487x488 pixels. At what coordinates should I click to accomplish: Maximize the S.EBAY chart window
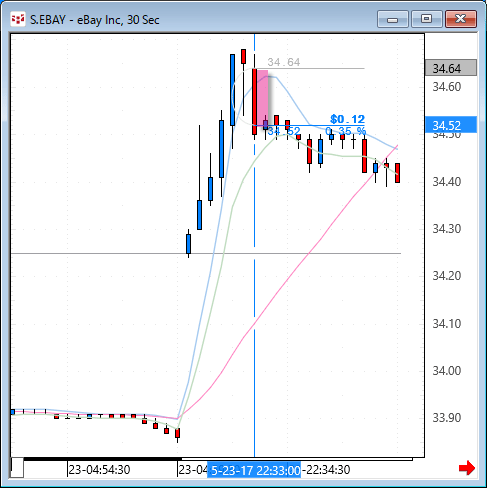pos(426,19)
